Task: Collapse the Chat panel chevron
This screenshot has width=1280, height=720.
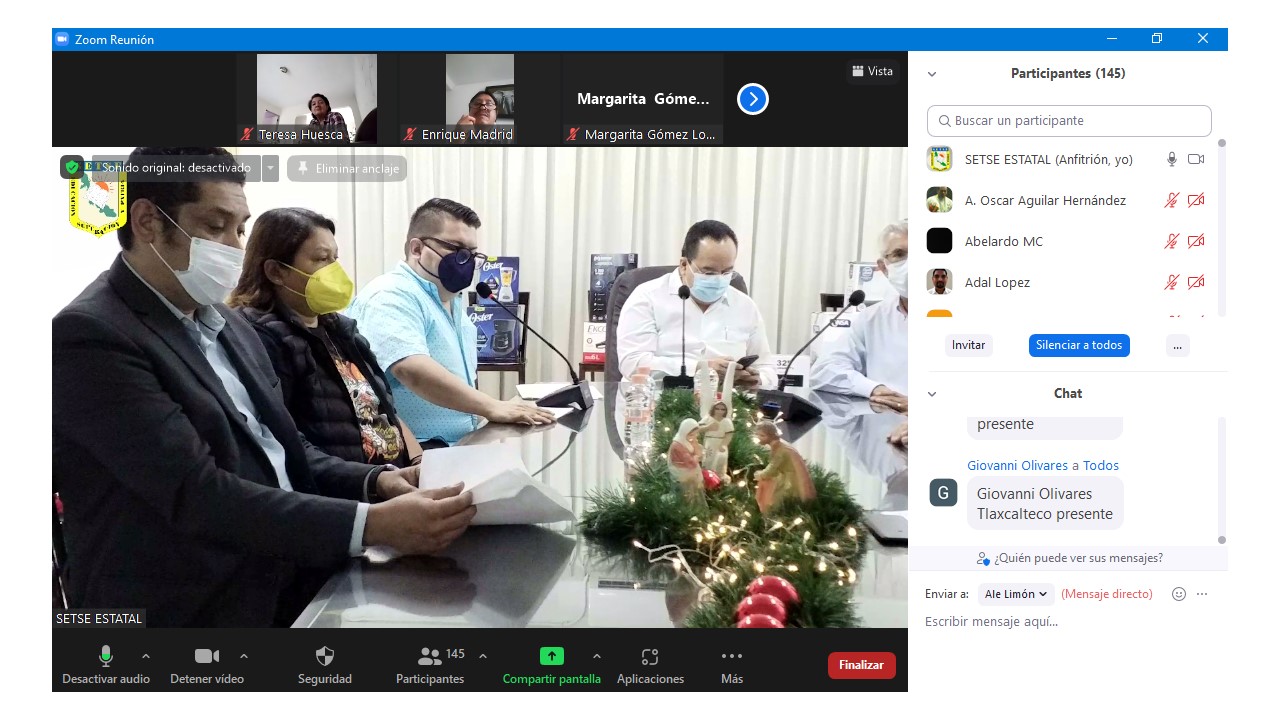Action: (x=932, y=394)
